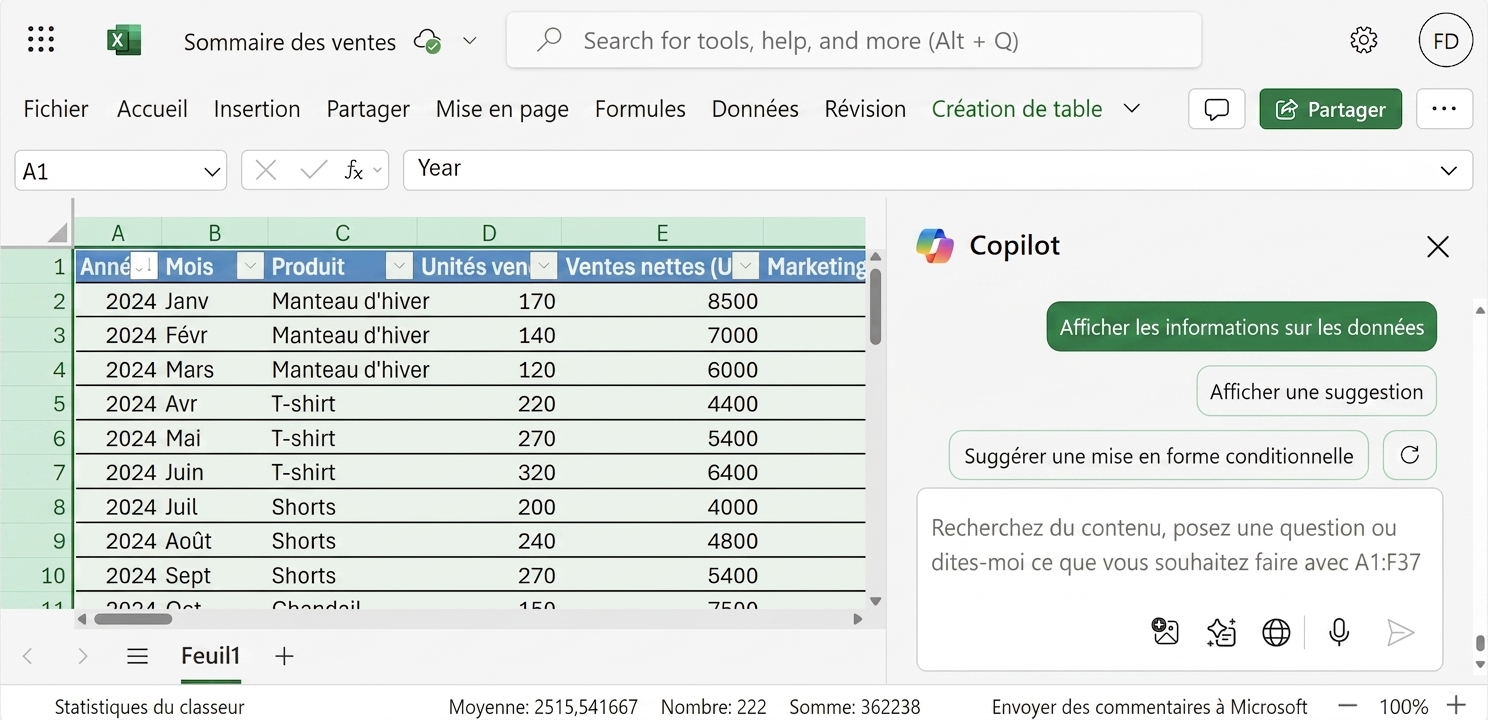This screenshot has width=1488, height=720.
Task: Open Statistiques du classeur
Action: point(149,707)
